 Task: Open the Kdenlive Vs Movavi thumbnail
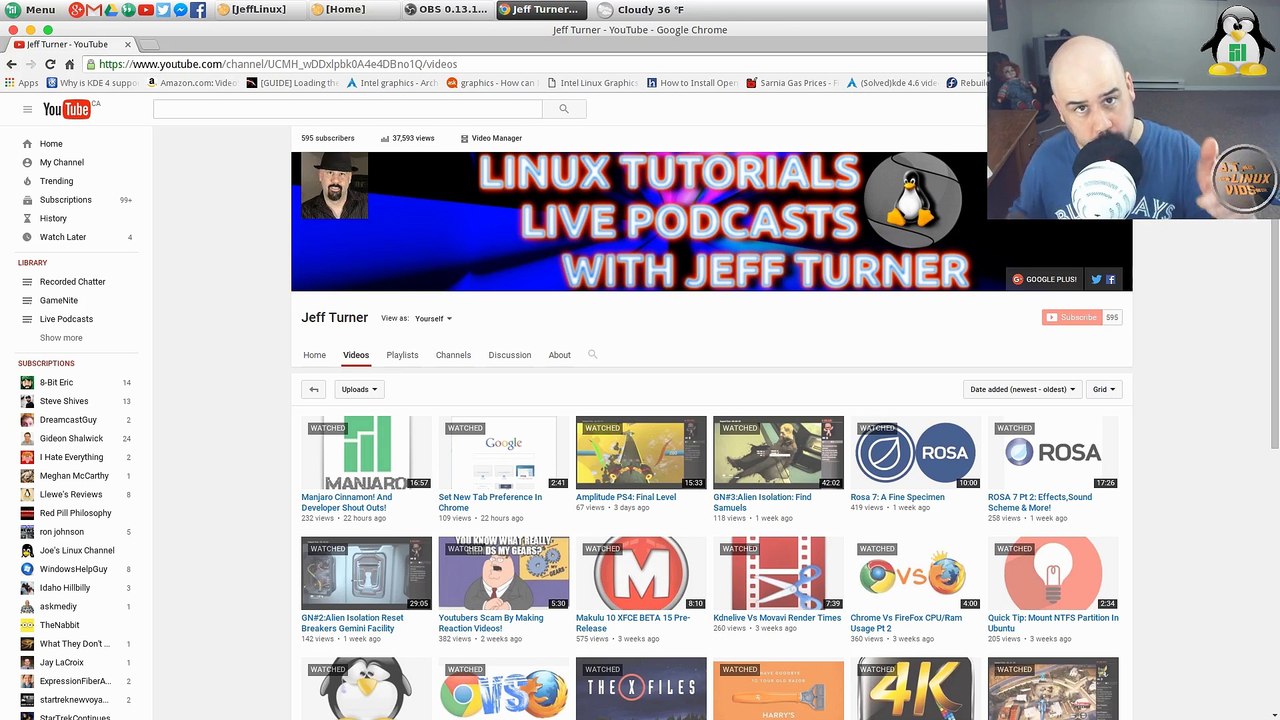pos(778,574)
